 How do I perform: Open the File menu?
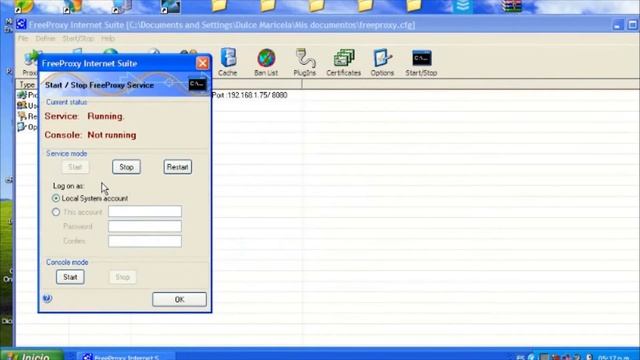23,38
